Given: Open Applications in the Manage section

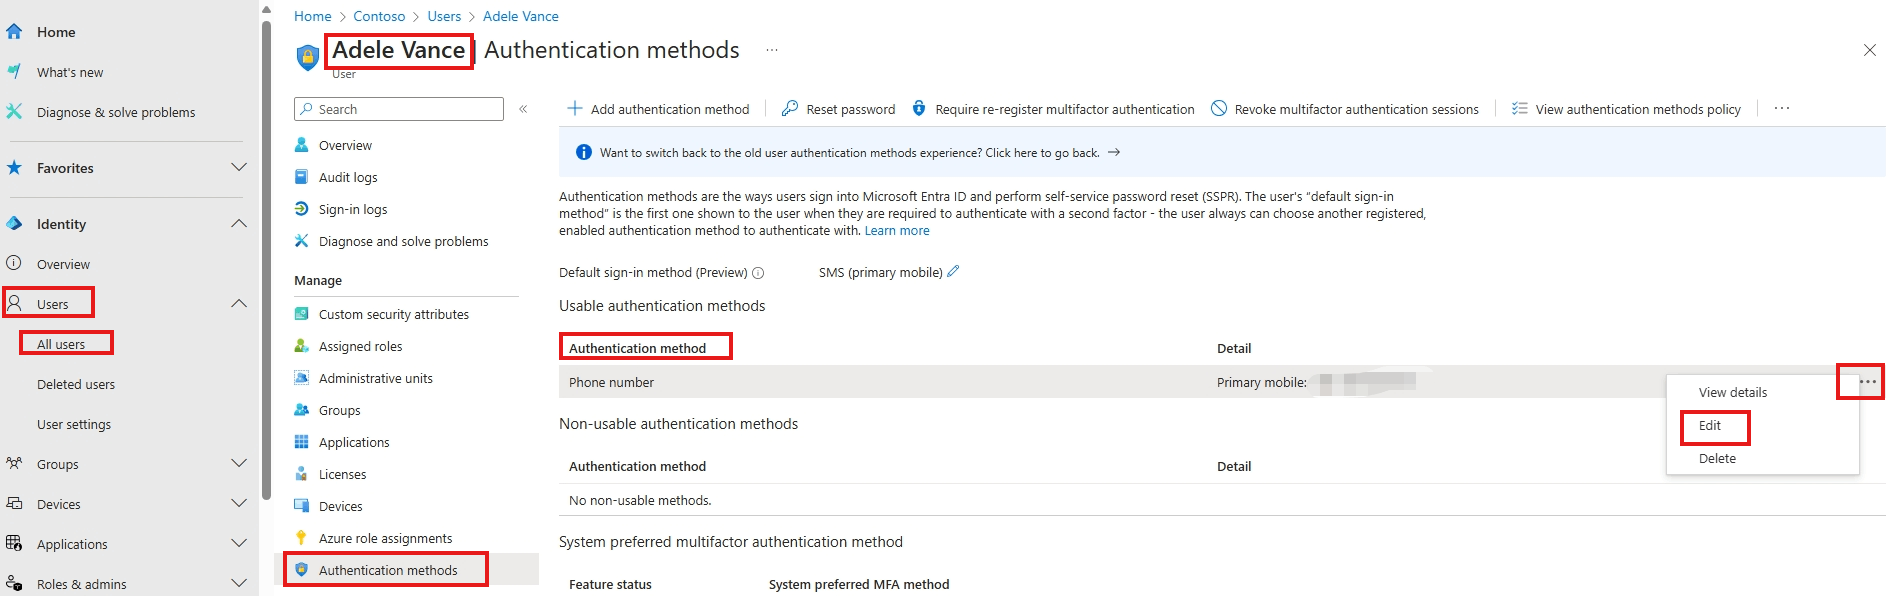Looking at the screenshot, I should (x=354, y=442).
